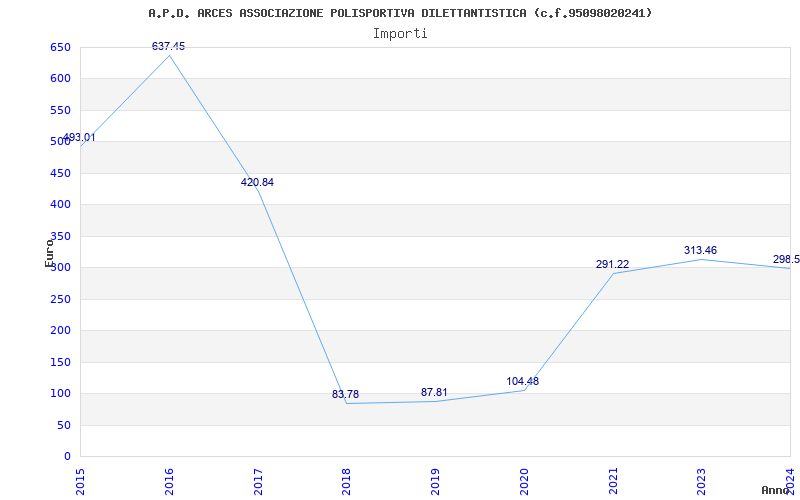Viewport: 800px width, 500px height.
Task: Click the 0 y-axis tick label
Action: point(67,456)
